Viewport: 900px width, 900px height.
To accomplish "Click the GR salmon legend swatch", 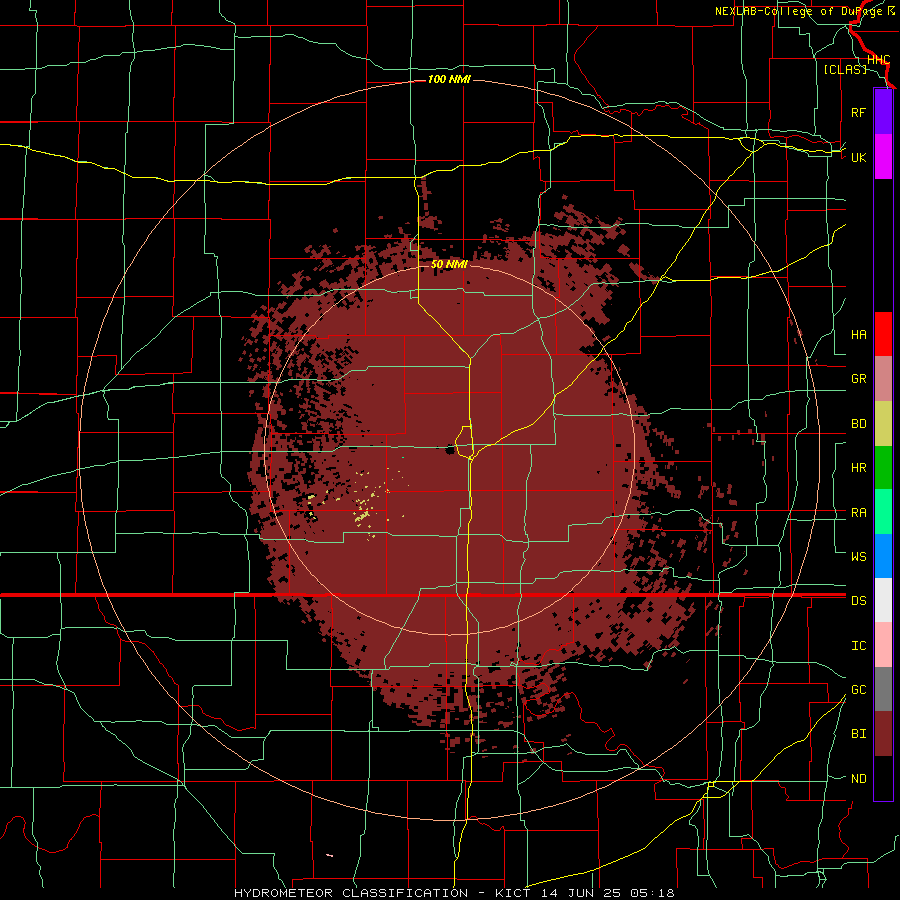I will click(883, 379).
